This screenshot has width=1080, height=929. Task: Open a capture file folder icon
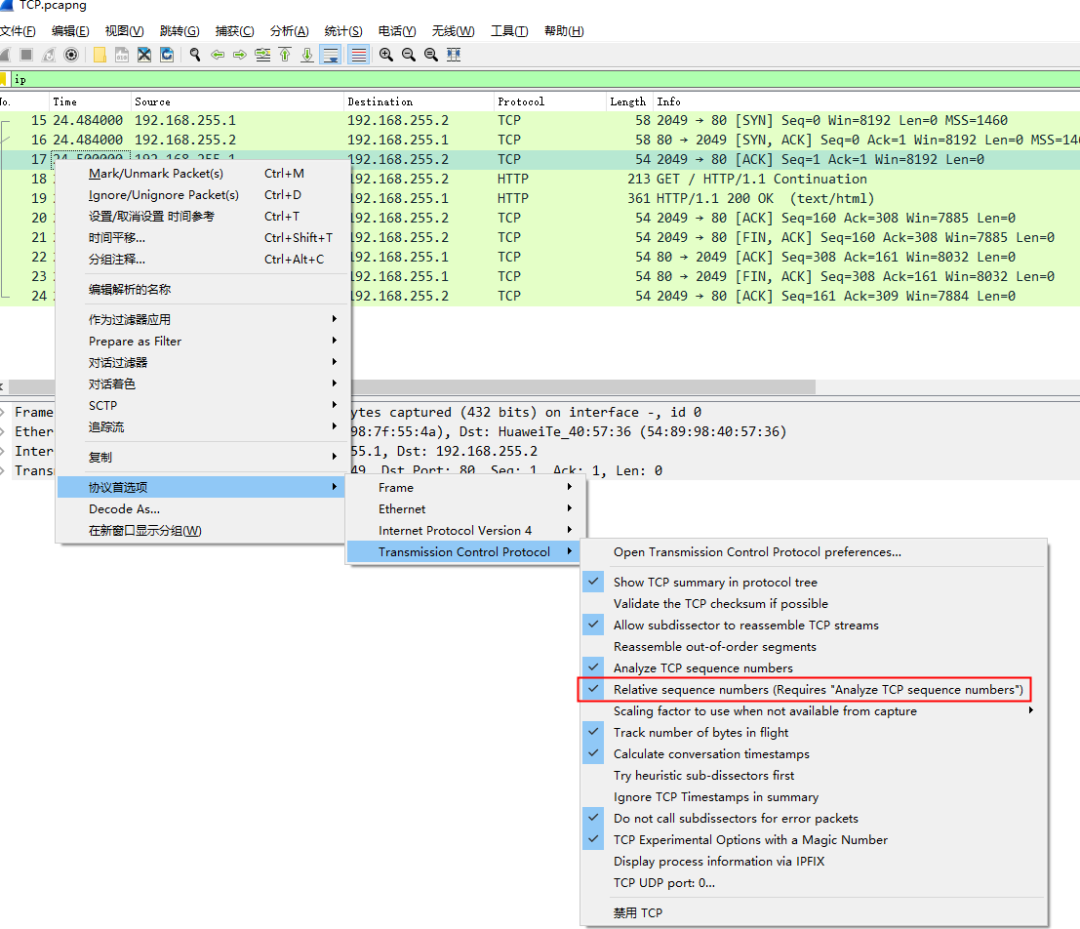(x=100, y=54)
